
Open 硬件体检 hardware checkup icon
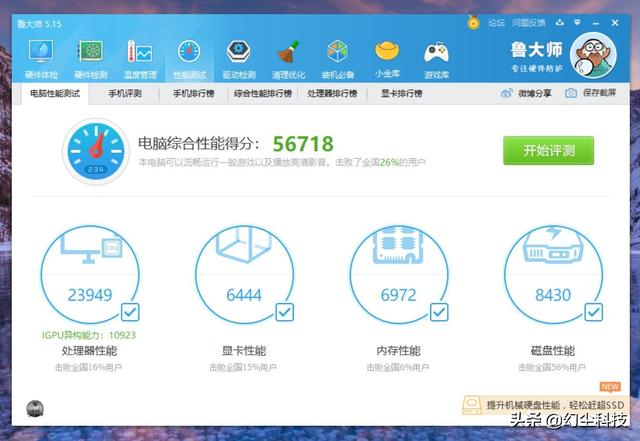[41, 59]
